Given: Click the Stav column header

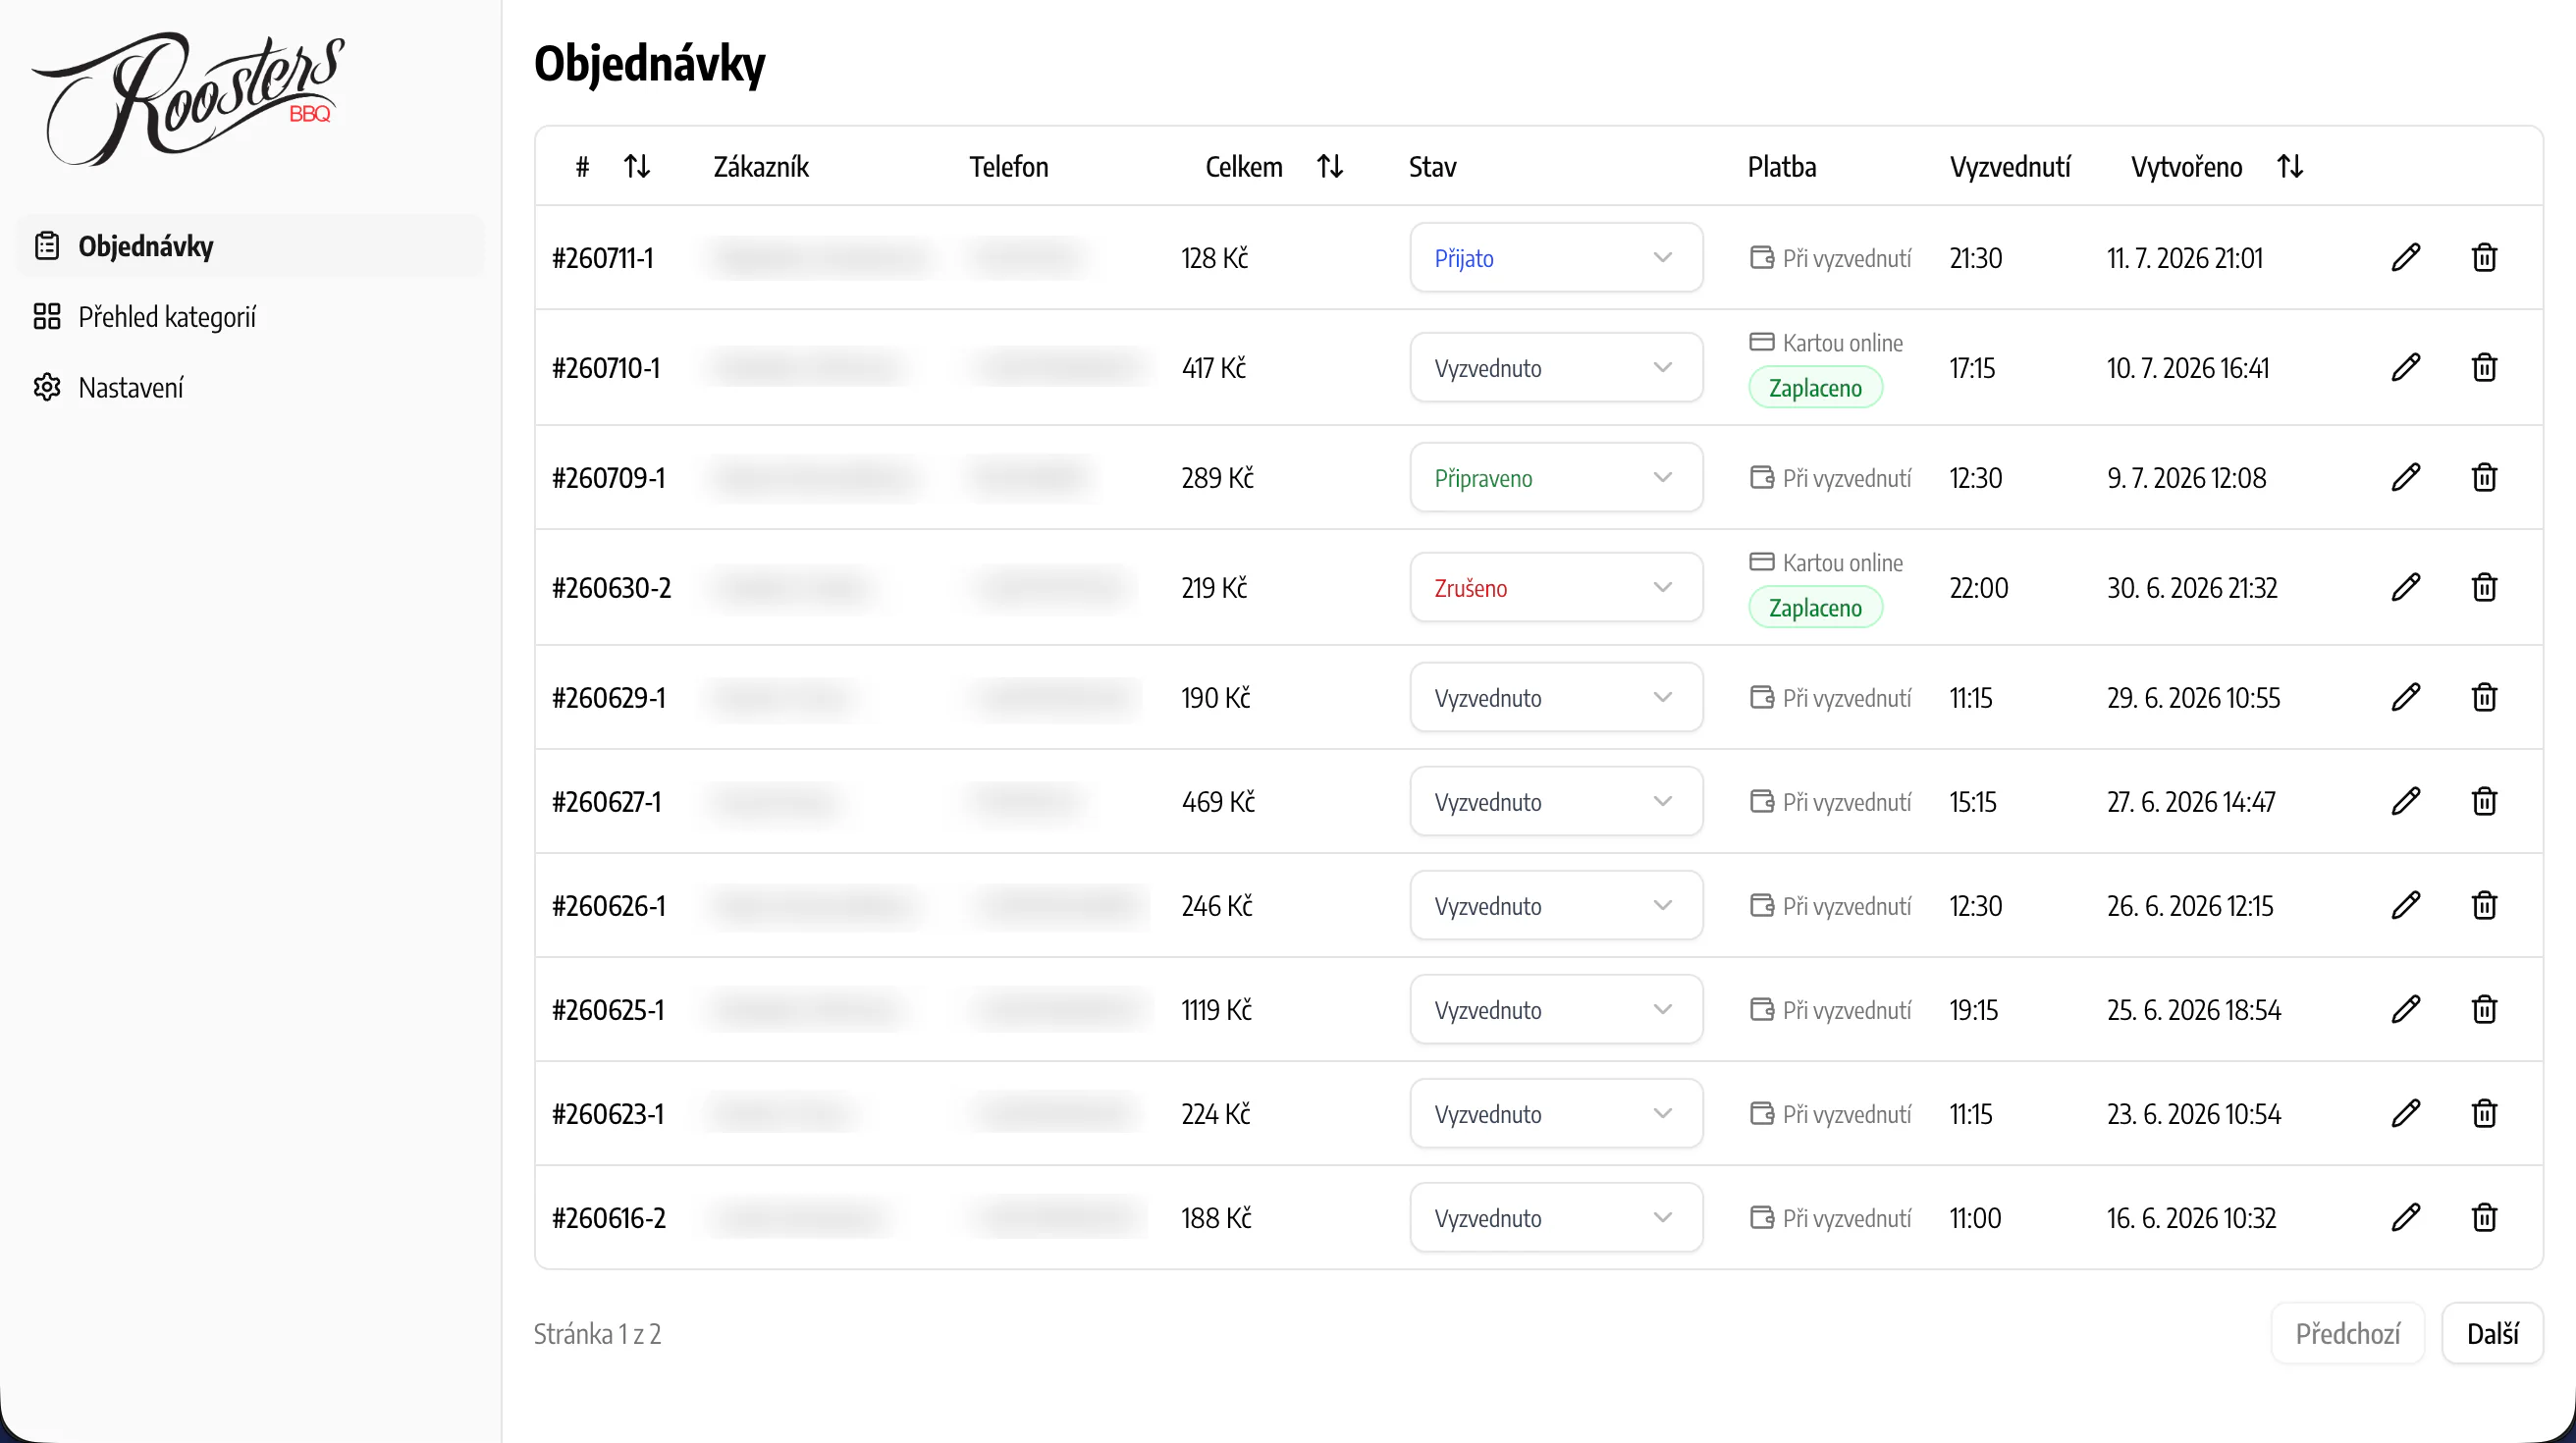Looking at the screenshot, I should [x=1432, y=167].
